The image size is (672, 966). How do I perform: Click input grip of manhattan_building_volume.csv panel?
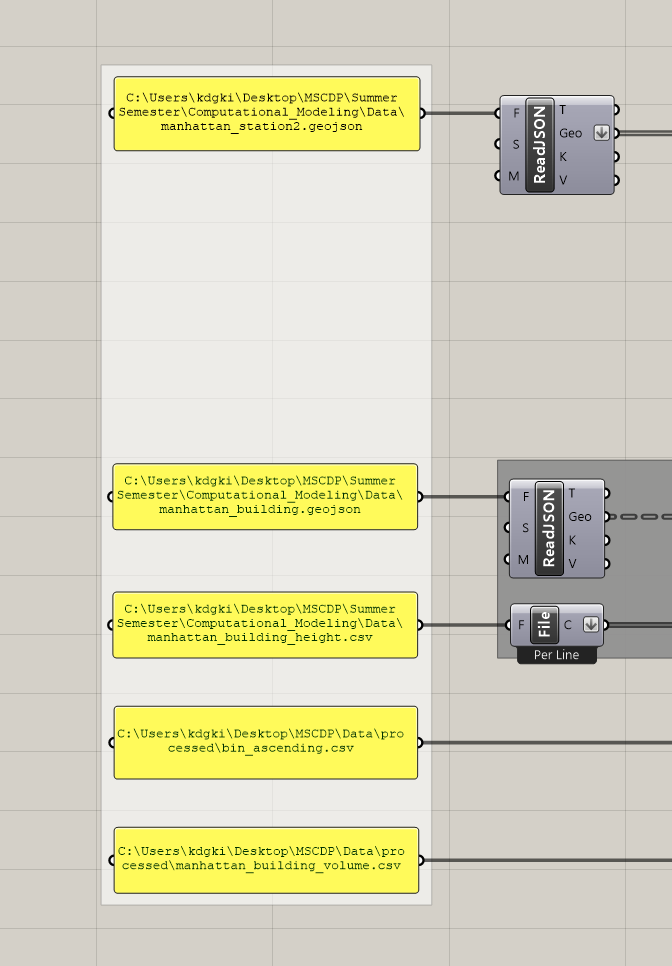tap(111, 860)
